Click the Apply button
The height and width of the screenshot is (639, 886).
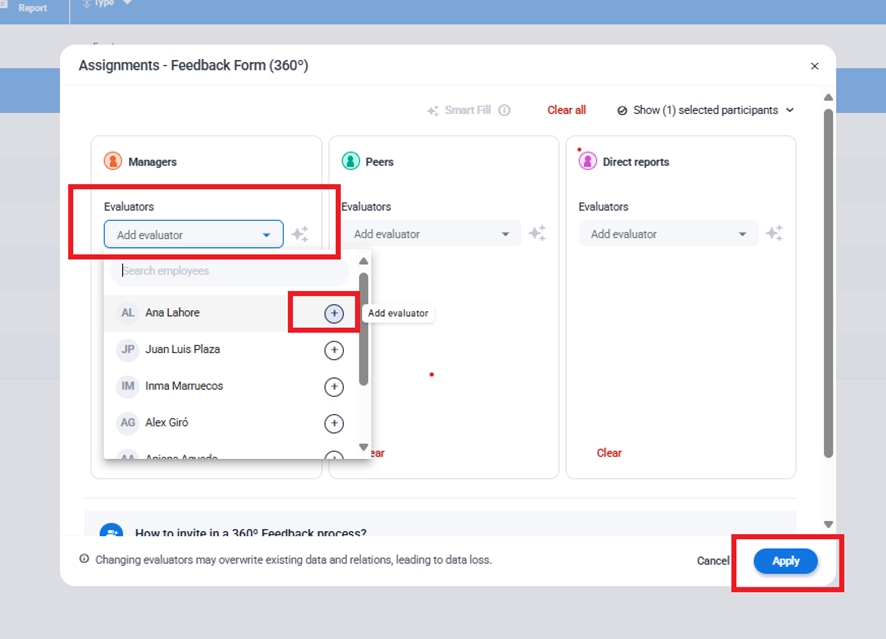coord(785,561)
